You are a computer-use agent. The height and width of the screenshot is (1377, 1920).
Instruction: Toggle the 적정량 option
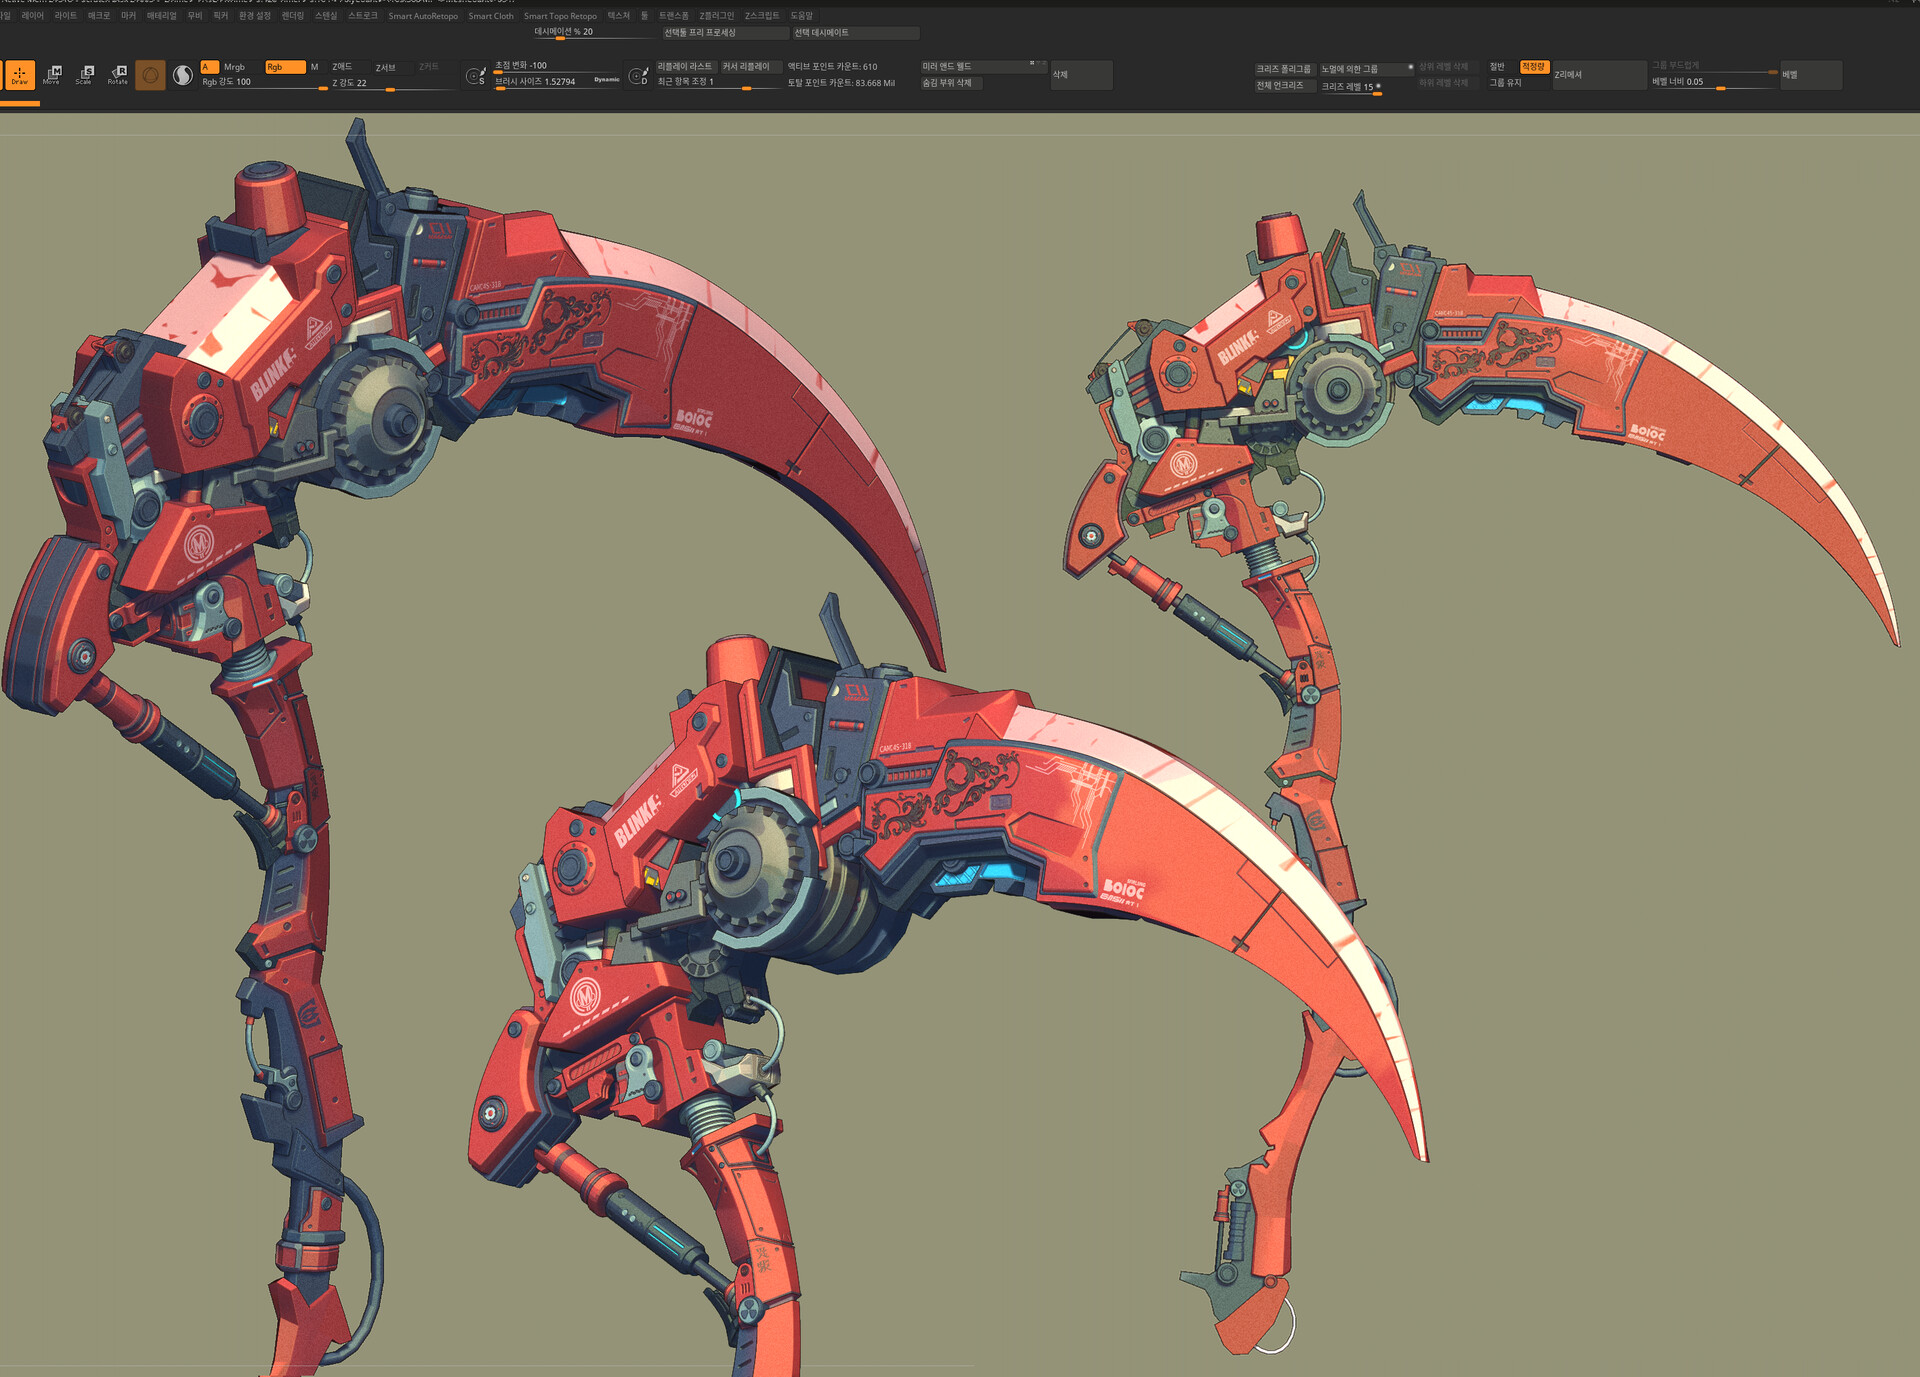tap(1533, 67)
